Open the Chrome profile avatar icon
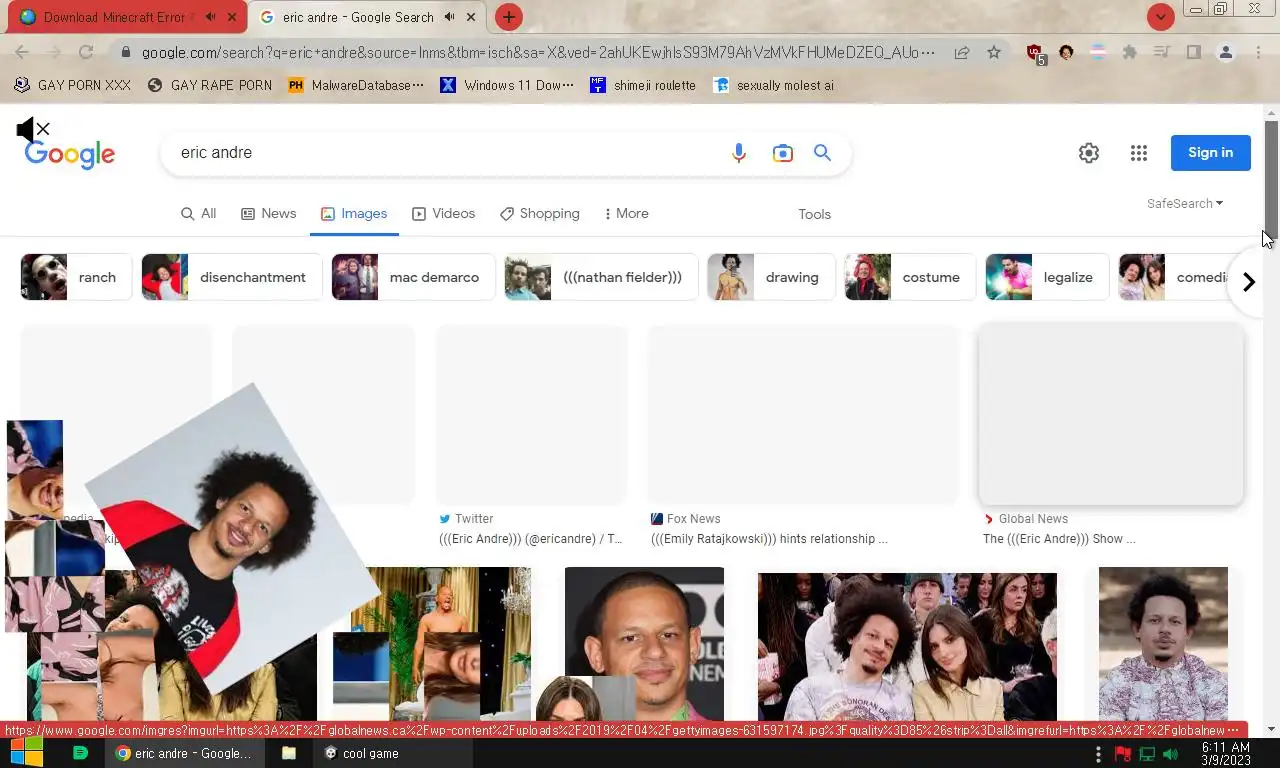 pos(1225,52)
